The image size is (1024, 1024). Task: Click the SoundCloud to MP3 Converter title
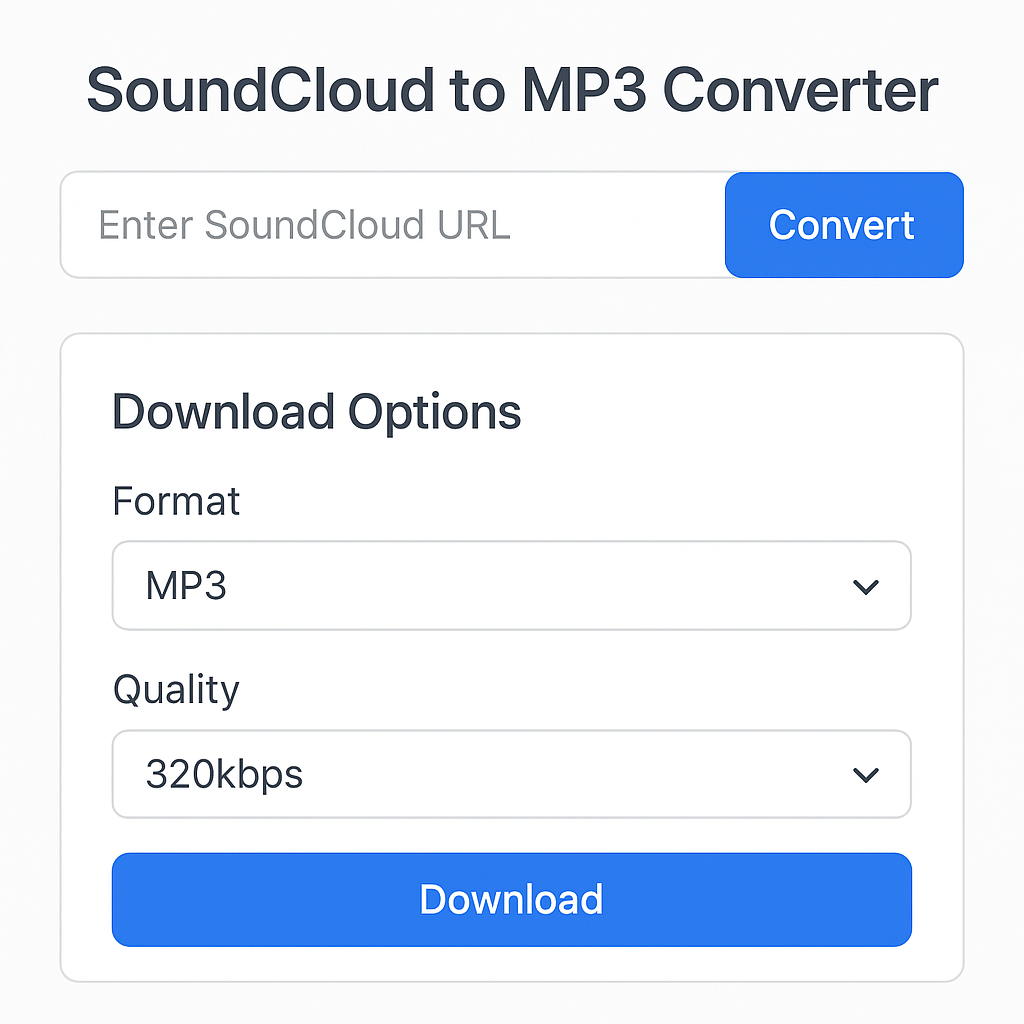pos(512,90)
